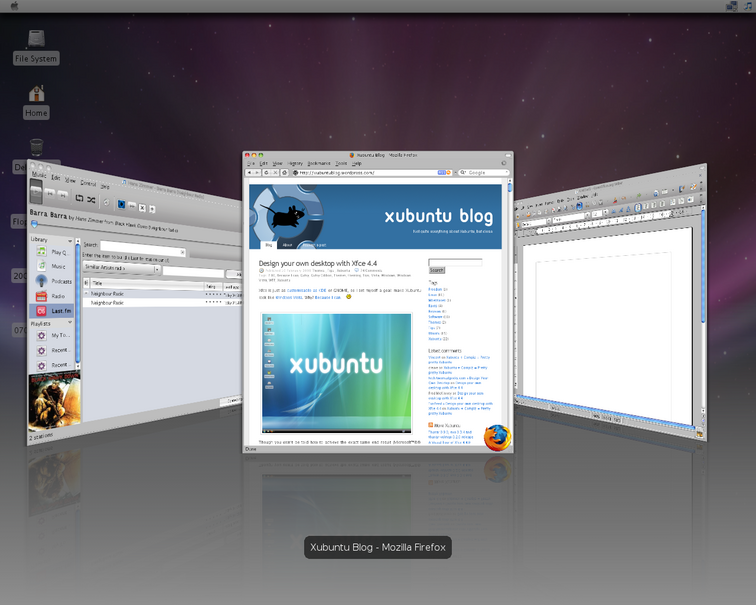The height and width of the screenshot is (605, 756).
Task: Click the orange RSS feed icon in URL bar
Action: pos(448,173)
